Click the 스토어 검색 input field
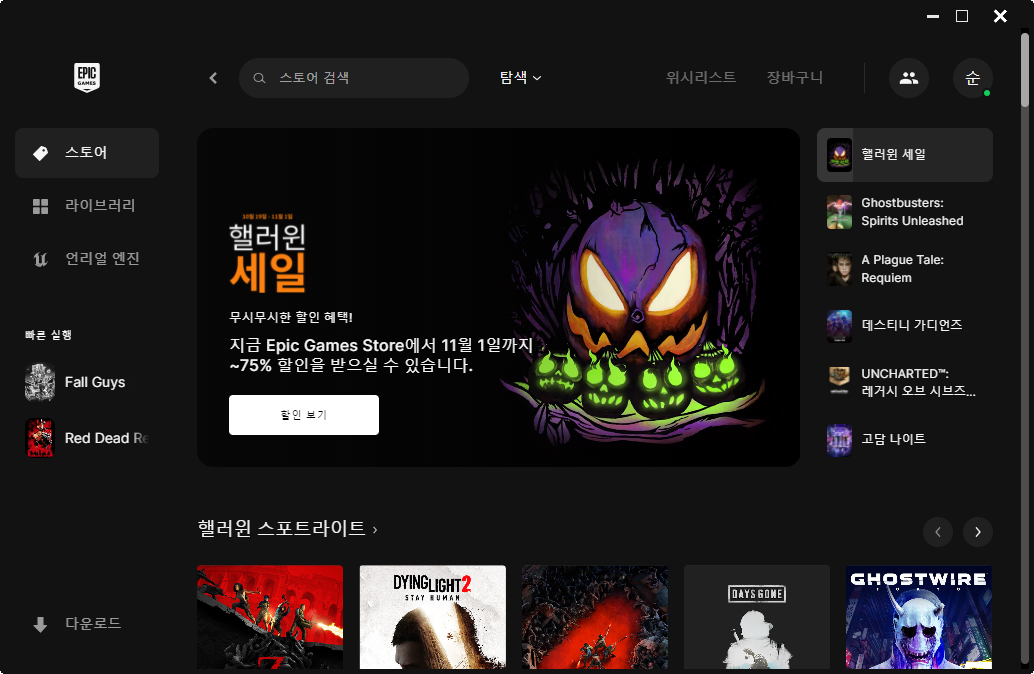This screenshot has height=674, width=1034. pyautogui.click(x=354, y=78)
